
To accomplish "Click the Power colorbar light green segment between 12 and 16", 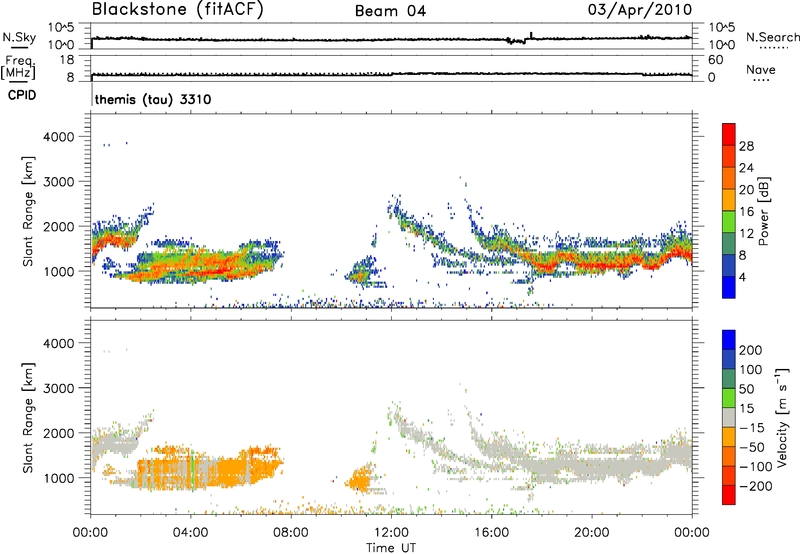I will click(729, 222).
